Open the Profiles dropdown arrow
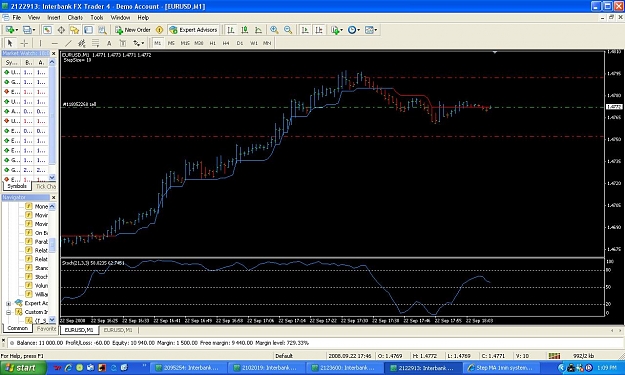 [x=34, y=30]
